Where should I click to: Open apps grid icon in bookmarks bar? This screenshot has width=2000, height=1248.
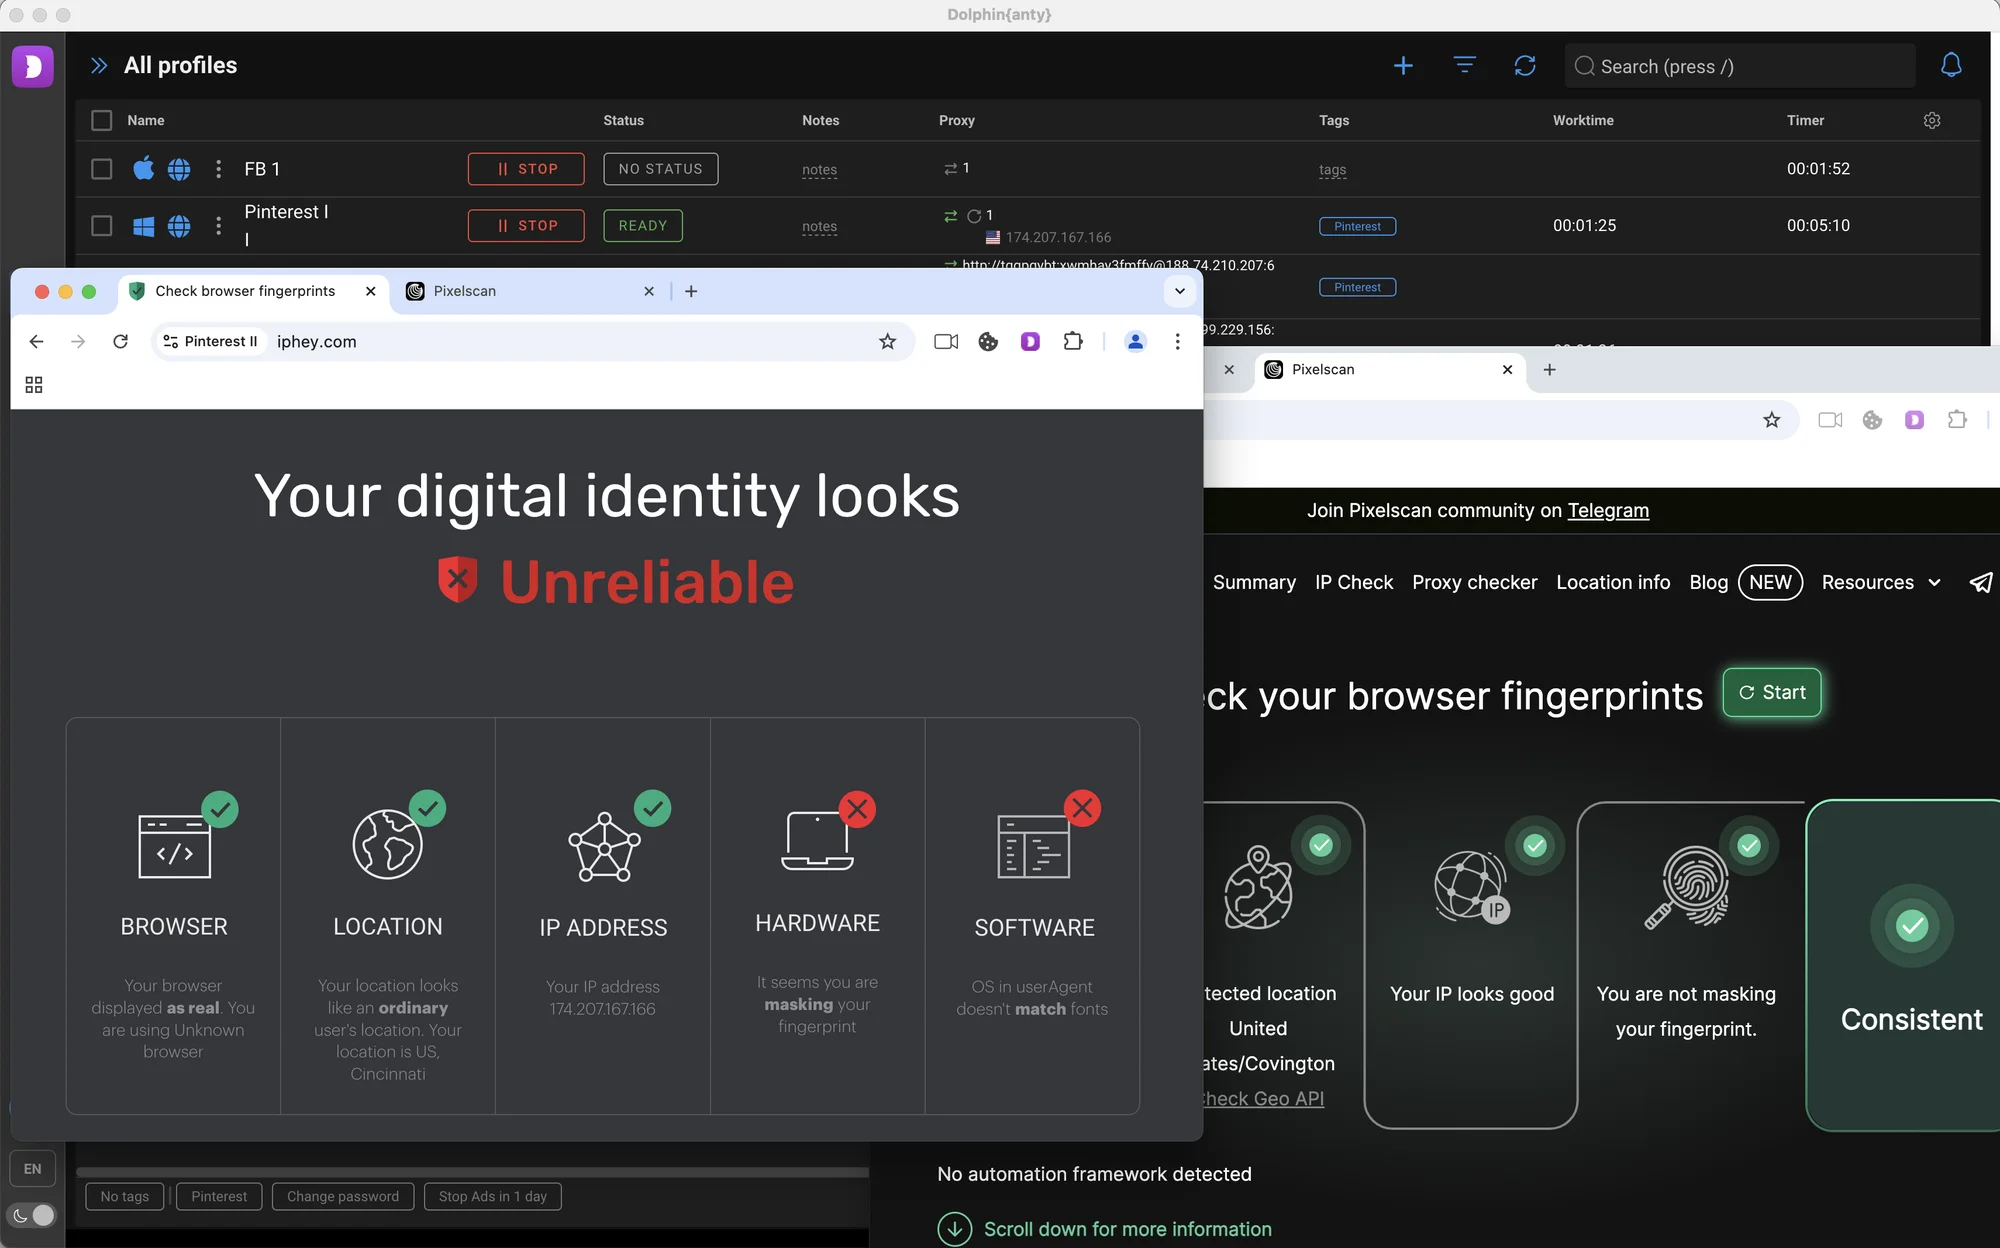point(34,385)
